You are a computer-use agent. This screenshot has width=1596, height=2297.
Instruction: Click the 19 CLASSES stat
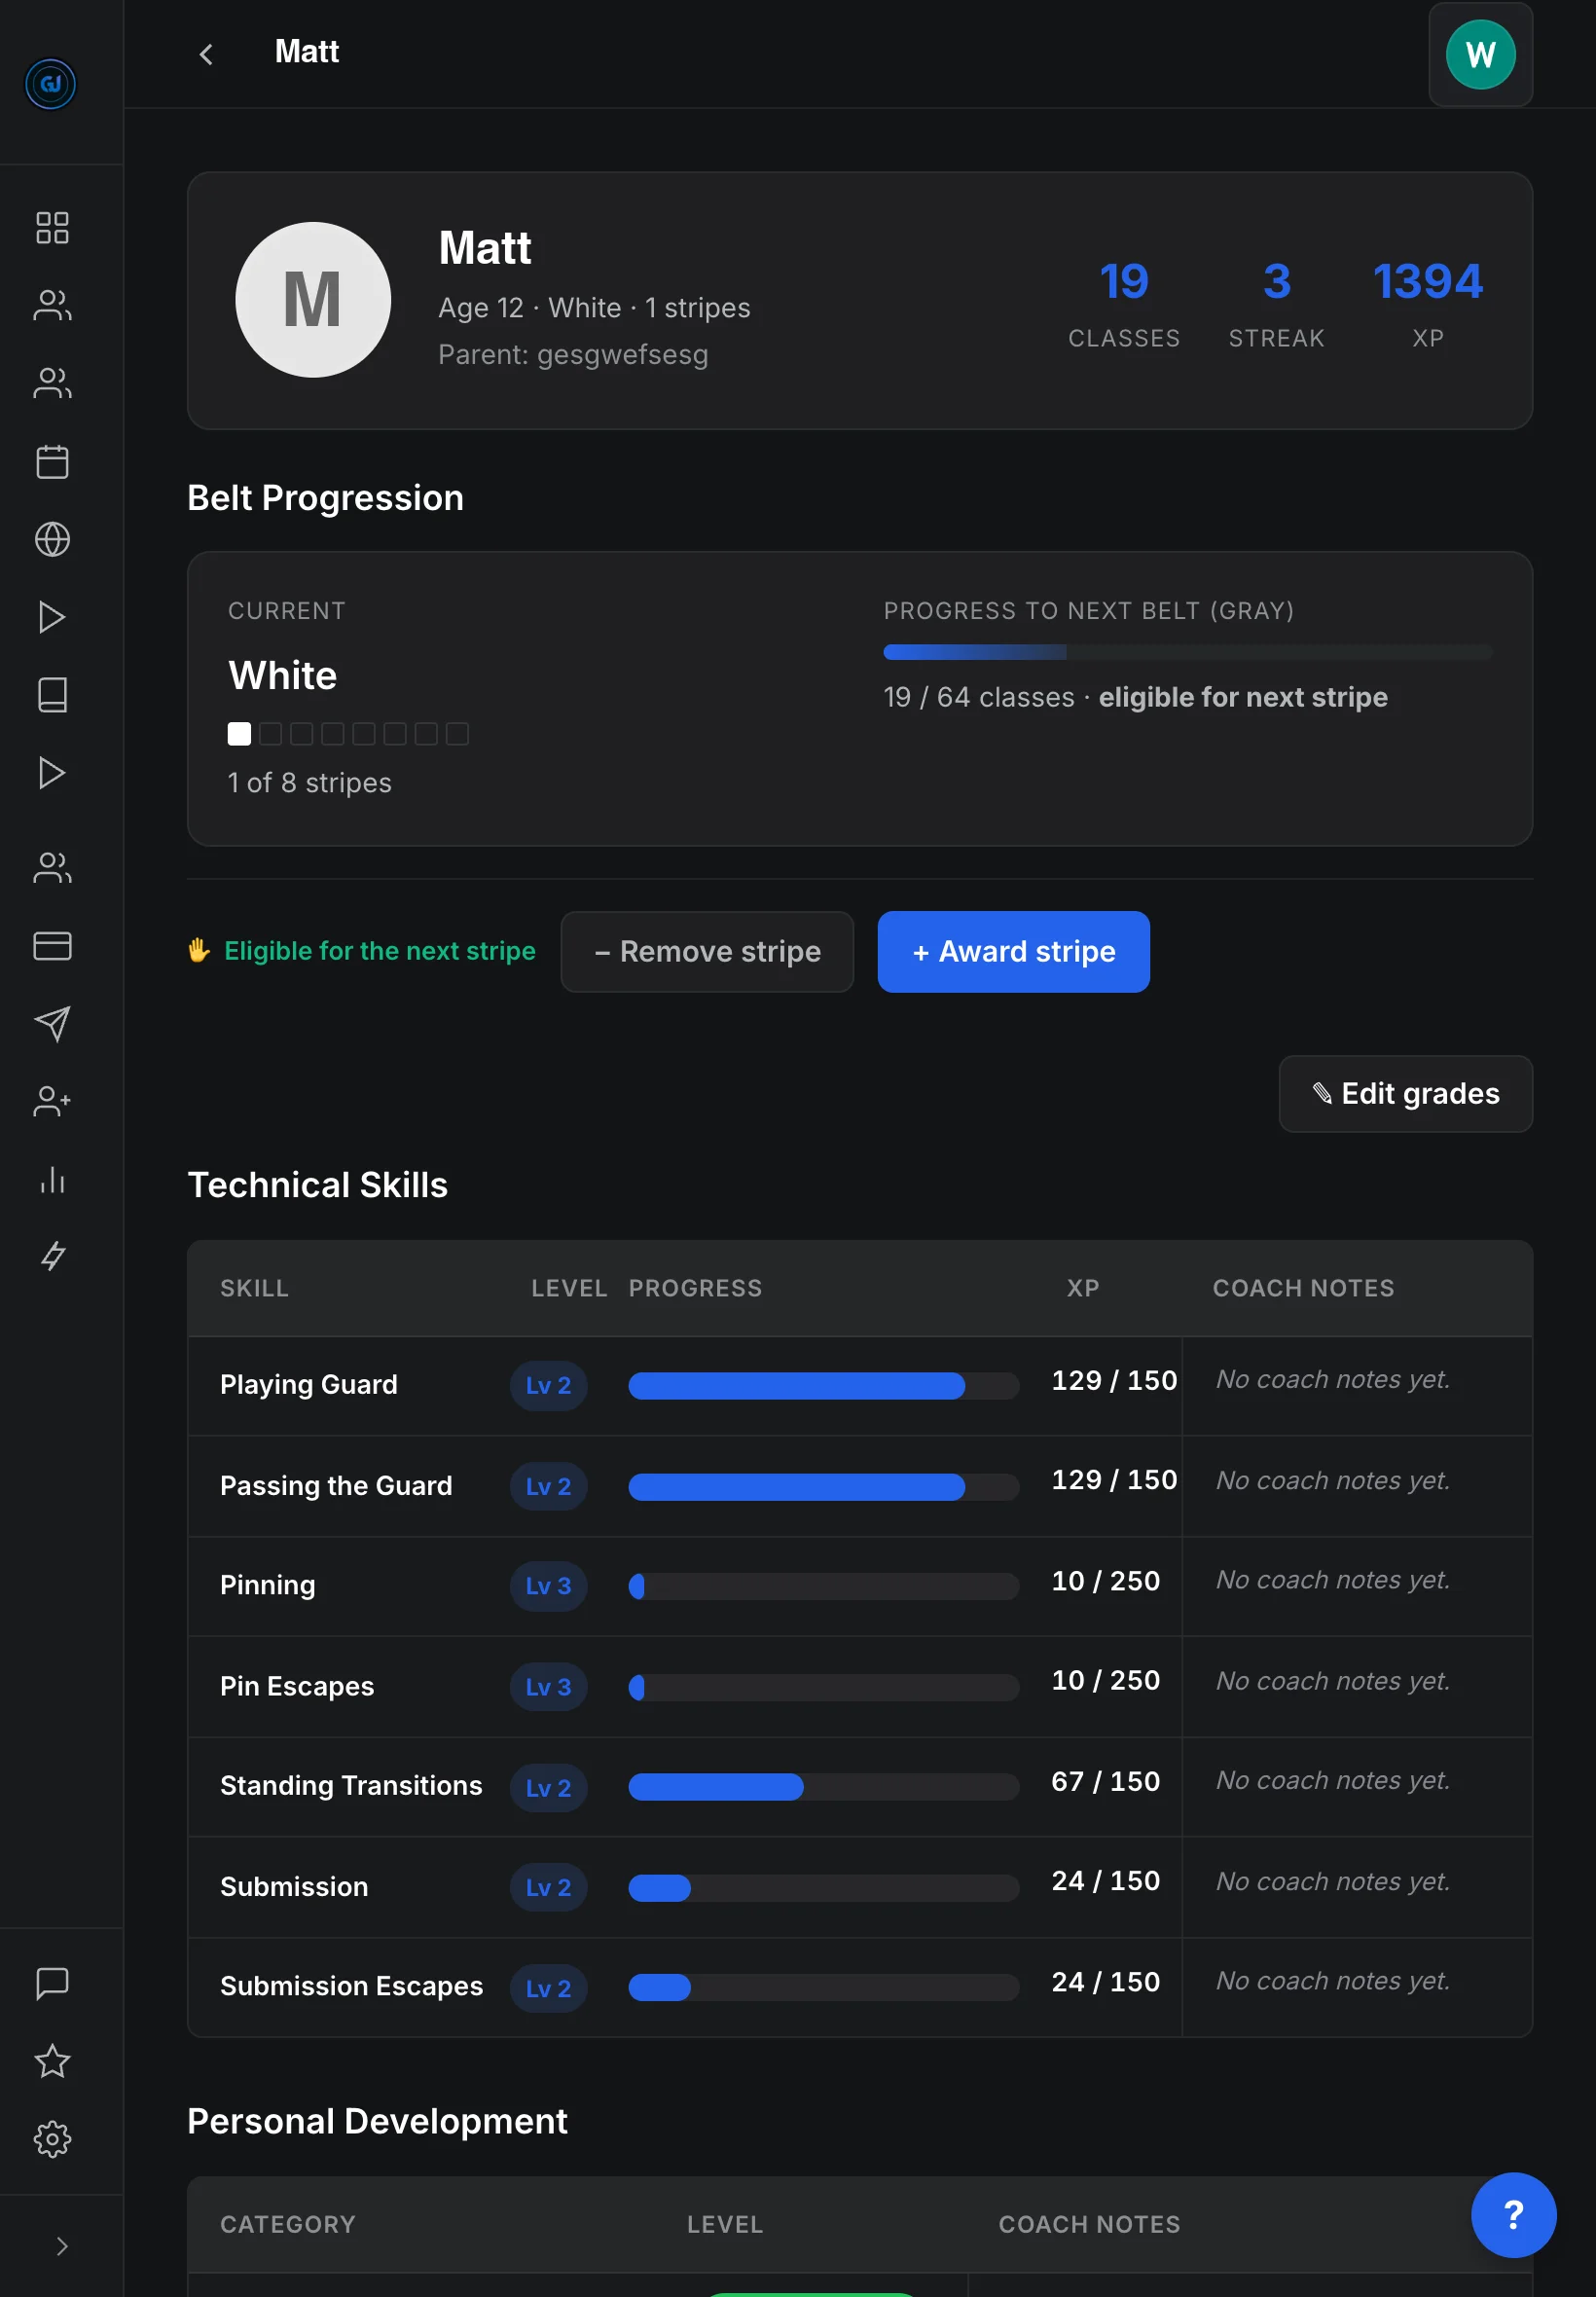pos(1124,305)
